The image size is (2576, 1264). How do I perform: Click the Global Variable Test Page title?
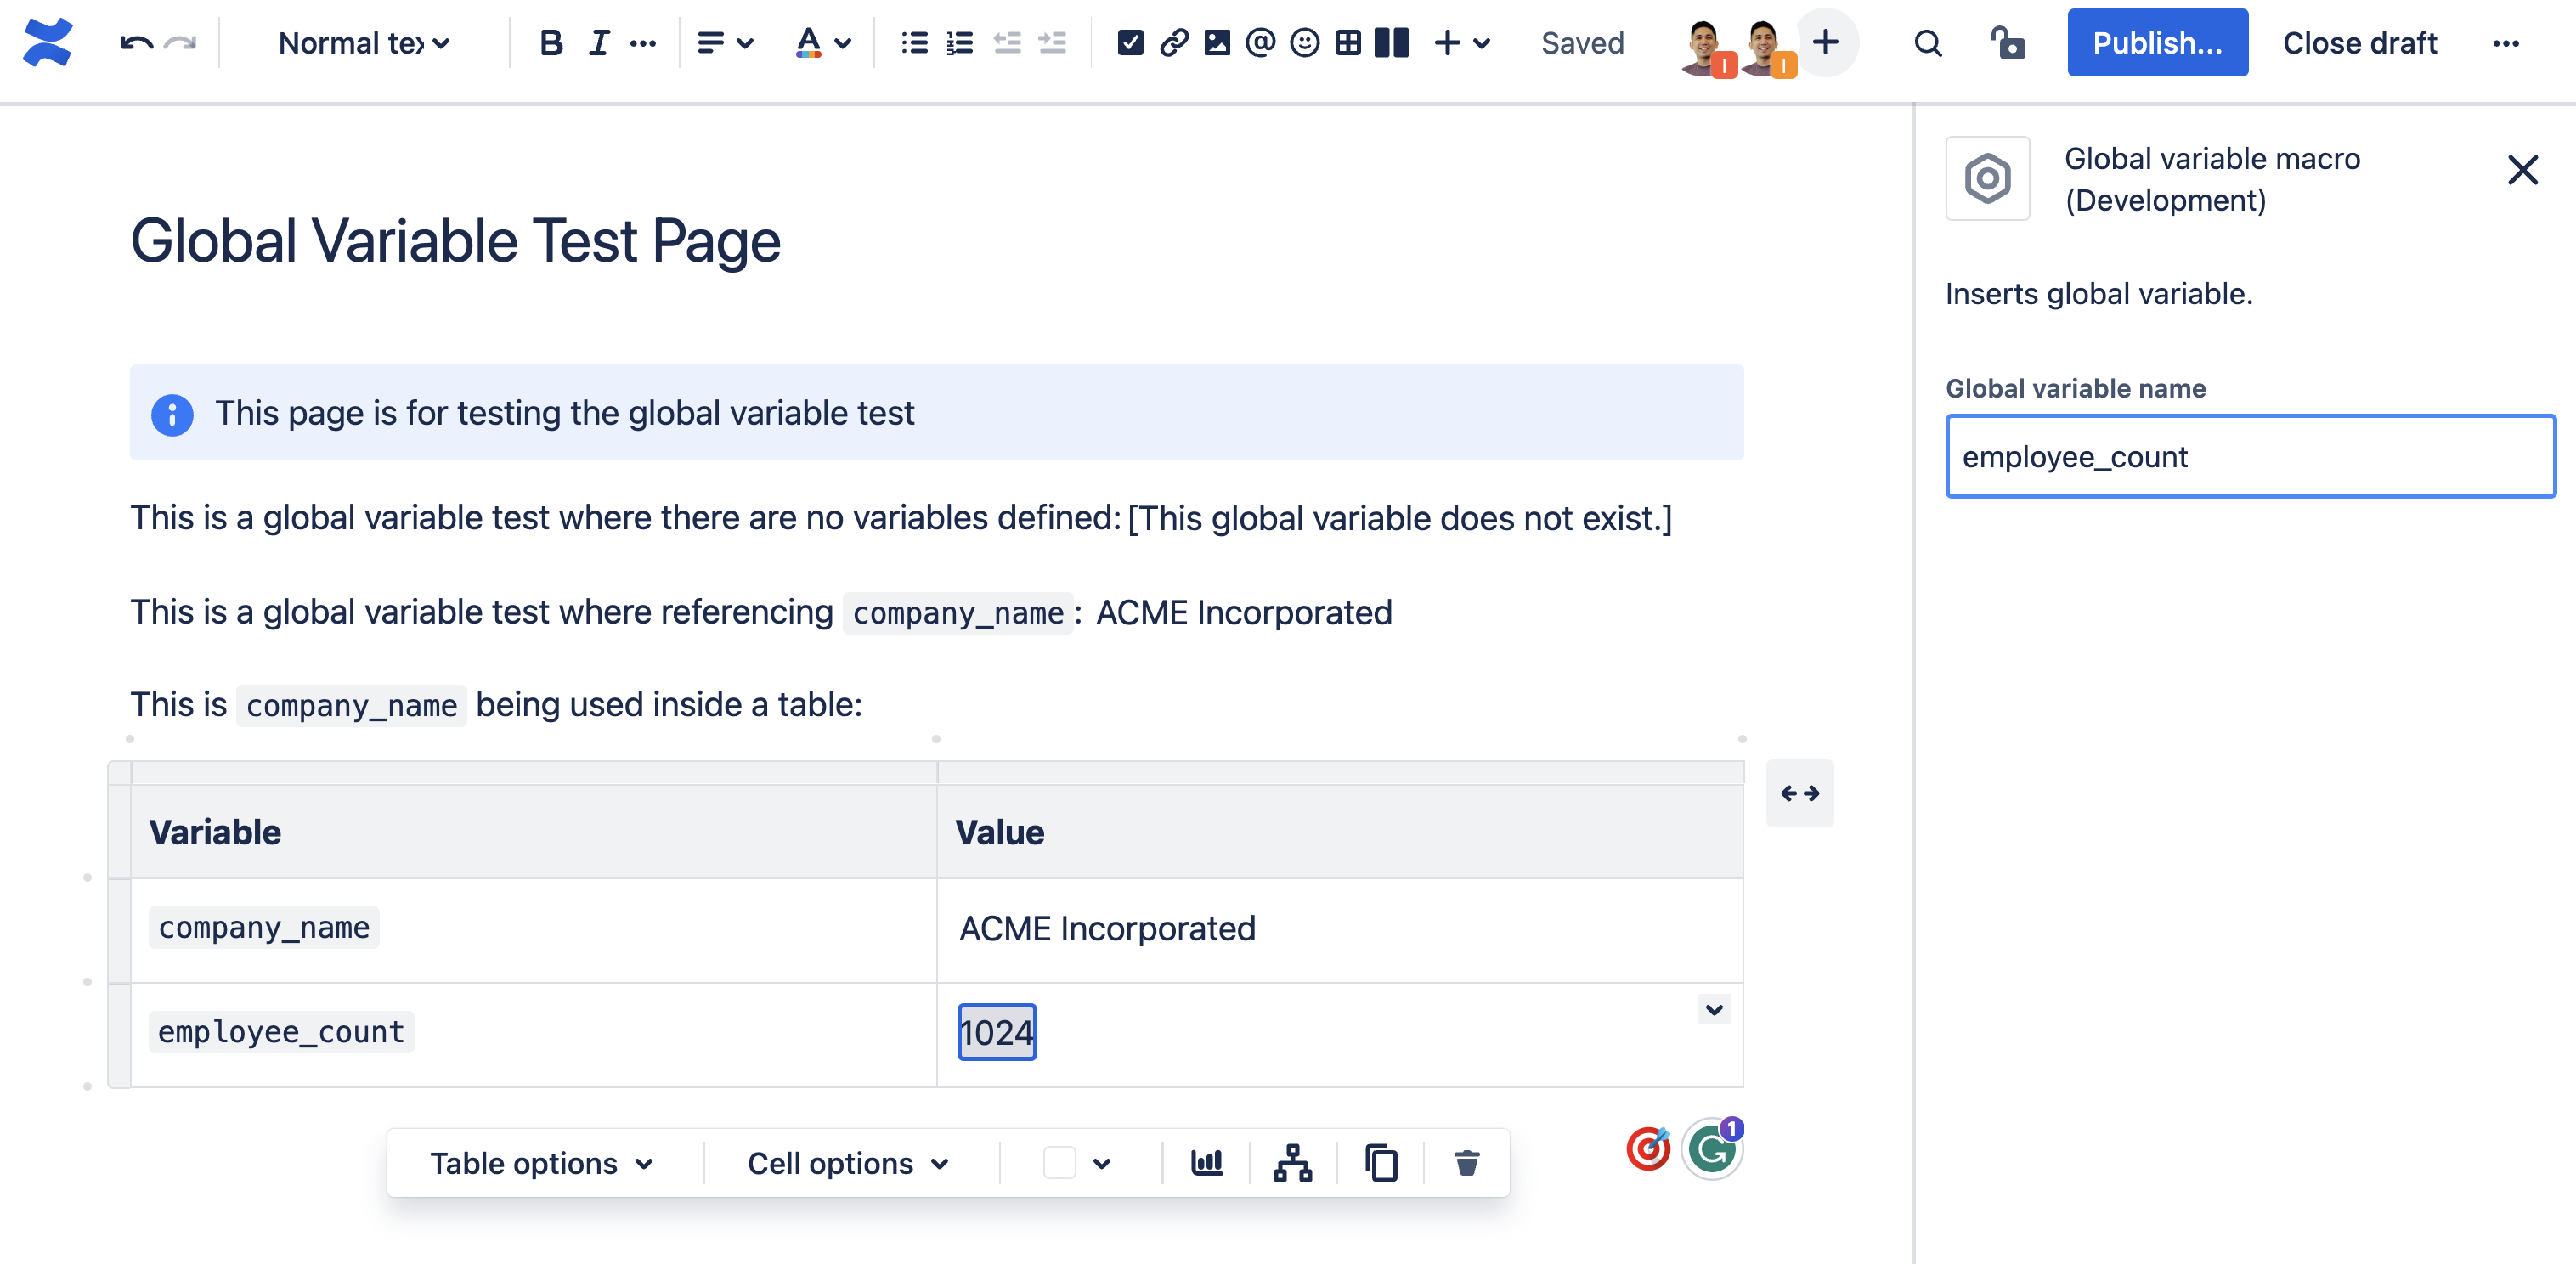[455, 242]
